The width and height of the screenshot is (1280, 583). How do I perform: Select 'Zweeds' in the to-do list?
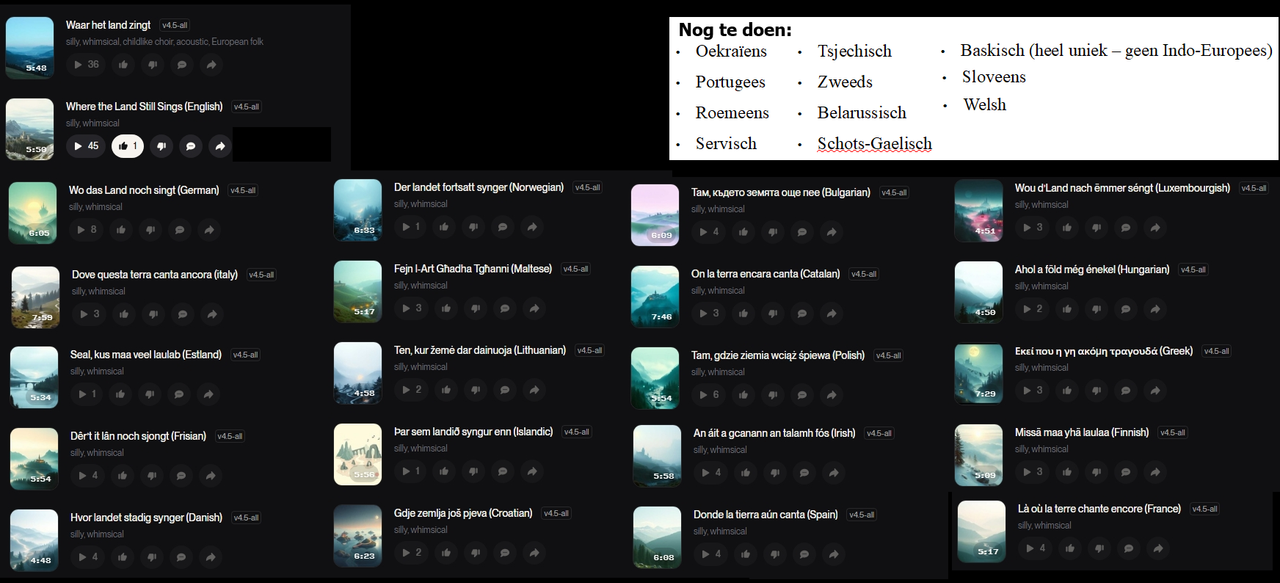[x=845, y=82]
